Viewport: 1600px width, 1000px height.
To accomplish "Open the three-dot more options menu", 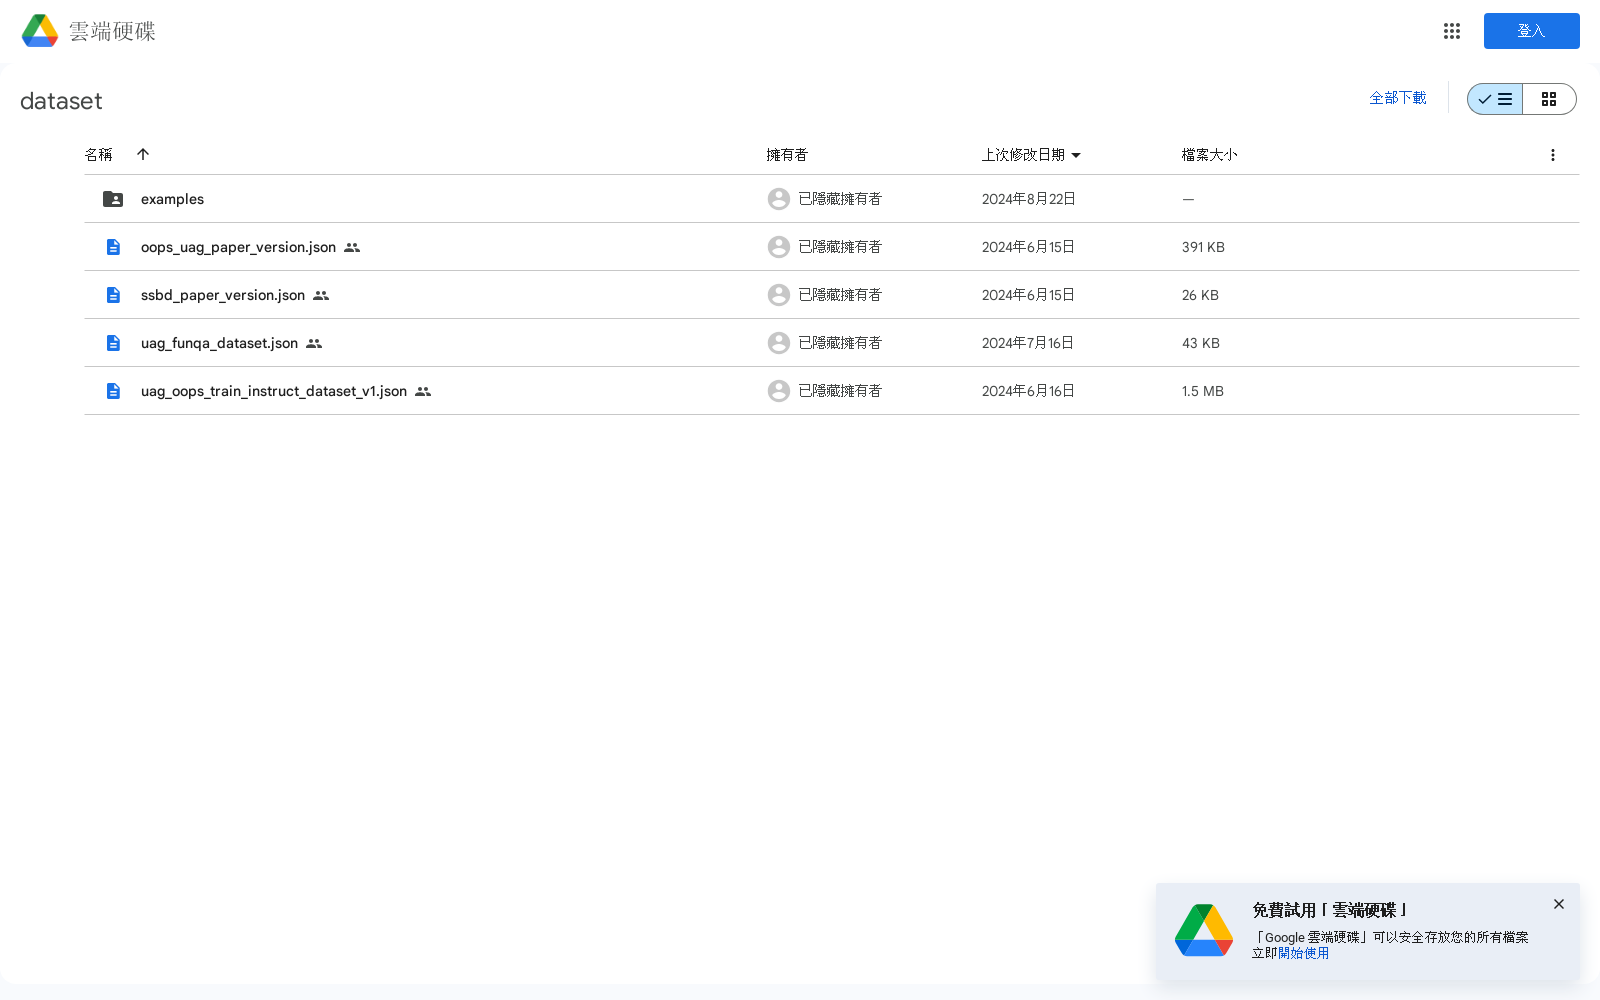I will 1552,155.
